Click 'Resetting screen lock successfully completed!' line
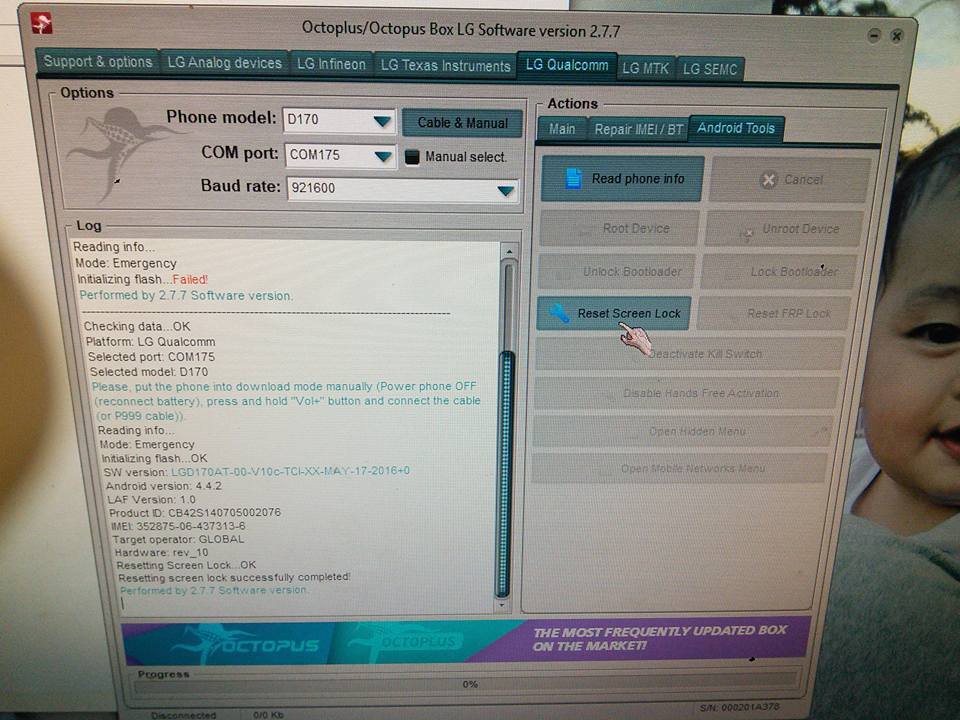Viewport: 960px width, 720px height. point(234,577)
